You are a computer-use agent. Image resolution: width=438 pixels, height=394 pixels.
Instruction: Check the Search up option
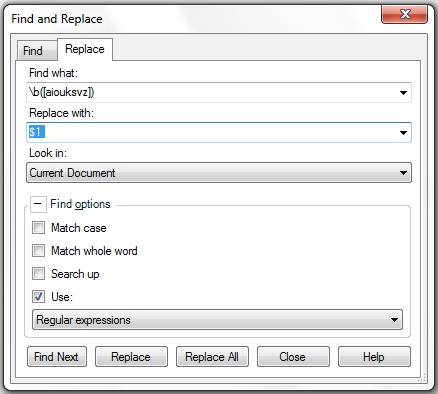[x=38, y=274]
